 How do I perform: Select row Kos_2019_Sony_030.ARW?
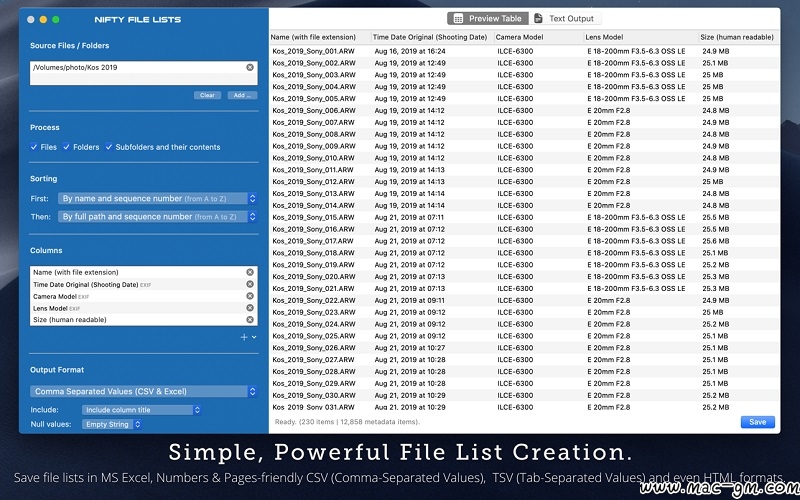524,395
